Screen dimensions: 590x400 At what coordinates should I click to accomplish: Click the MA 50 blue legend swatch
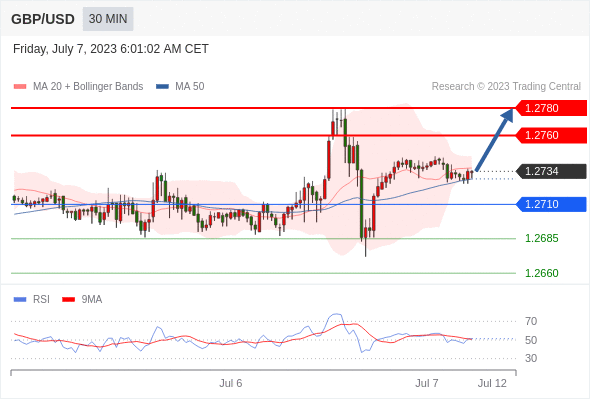click(162, 87)
